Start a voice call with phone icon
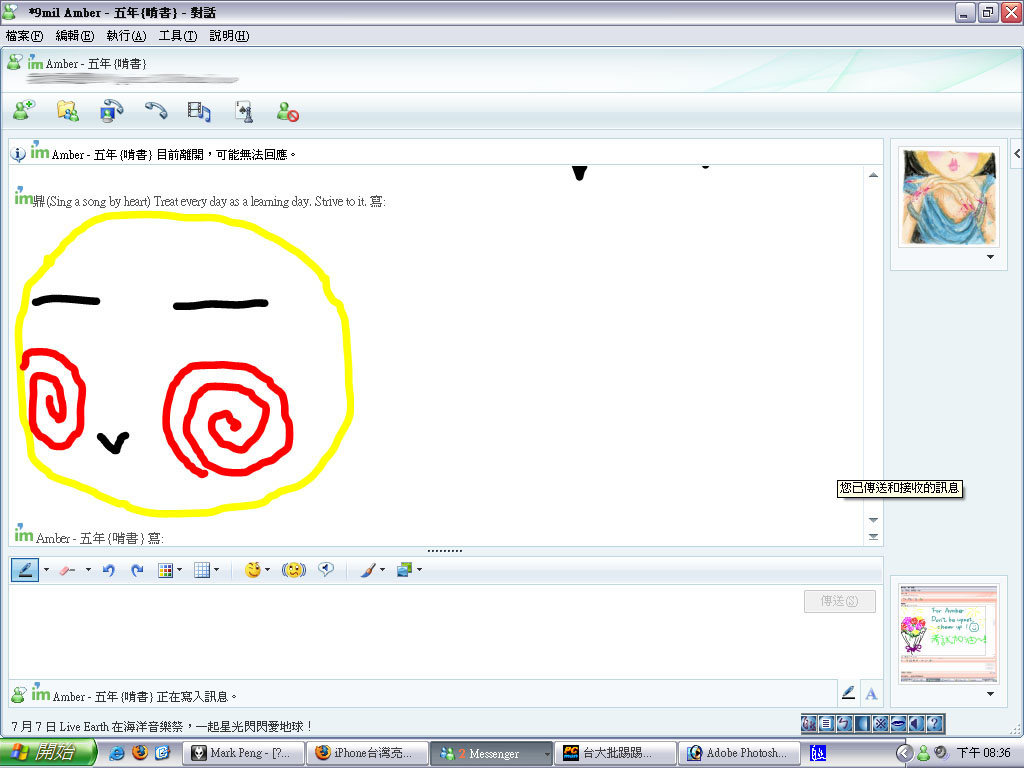 (x=156, y=110)
